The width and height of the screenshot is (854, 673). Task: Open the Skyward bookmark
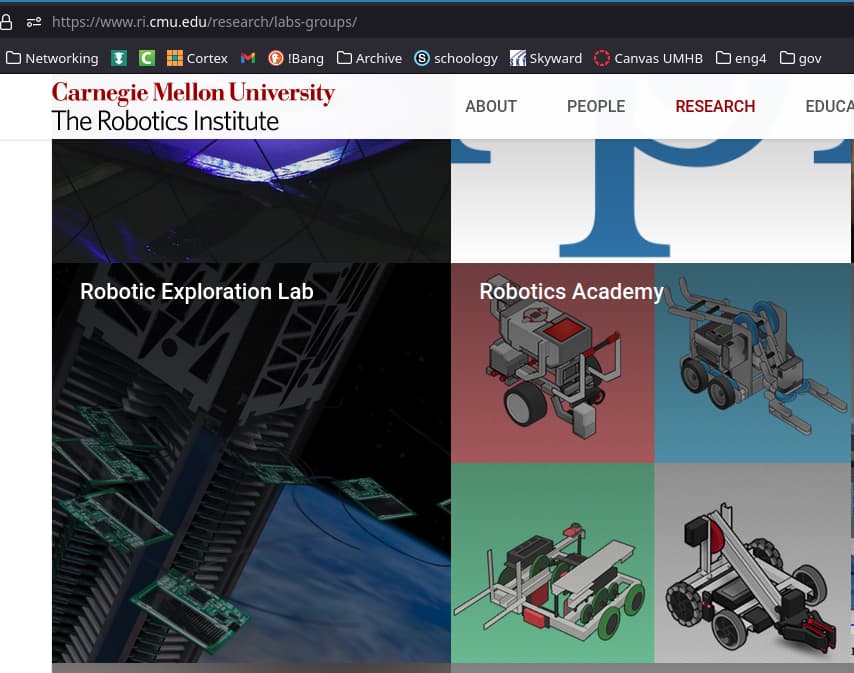click(x=546, y=58)
